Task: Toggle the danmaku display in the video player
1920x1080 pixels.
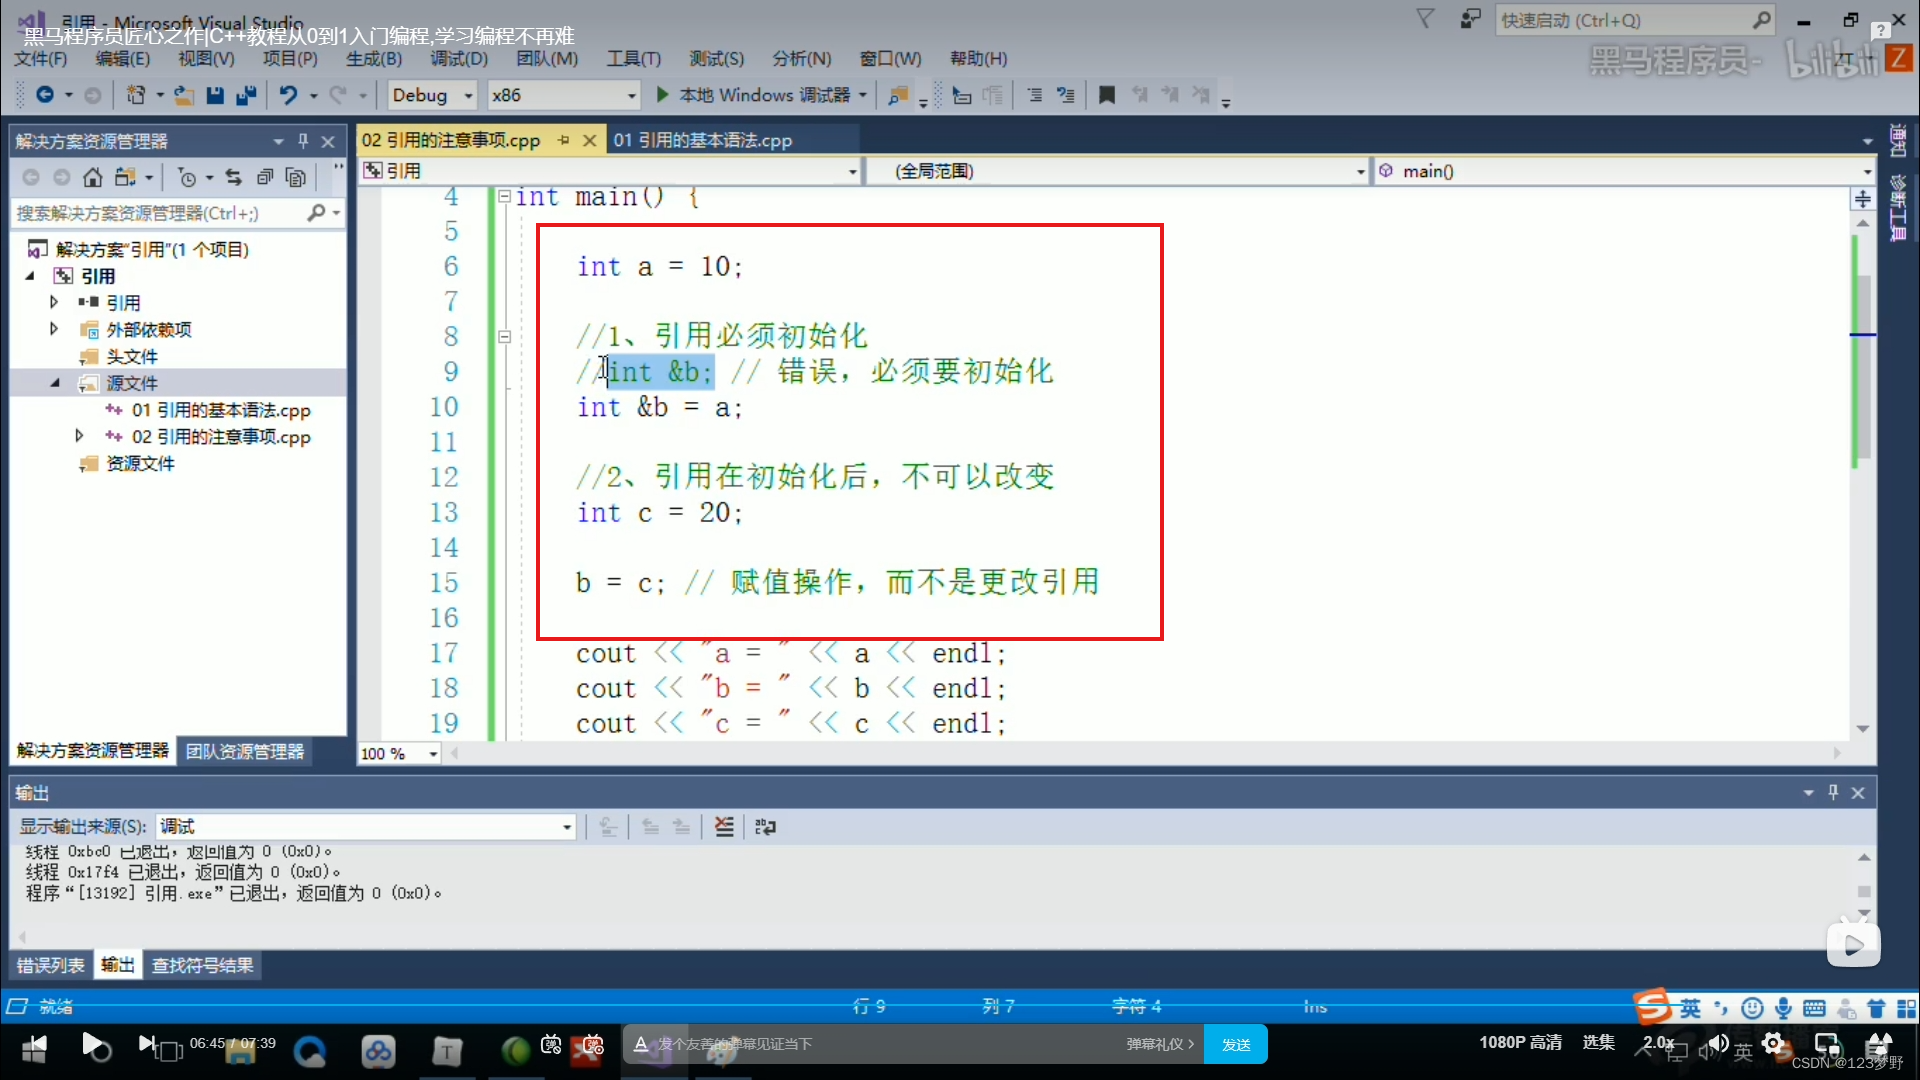Action: coord(551,1045)
